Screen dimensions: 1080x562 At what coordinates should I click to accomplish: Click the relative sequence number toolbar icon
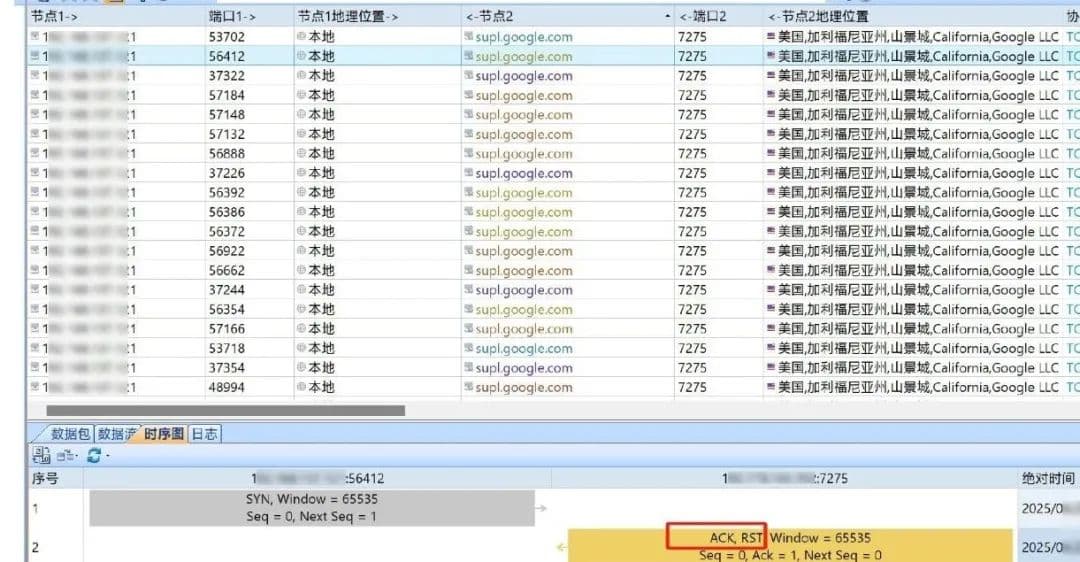[41, 455]
